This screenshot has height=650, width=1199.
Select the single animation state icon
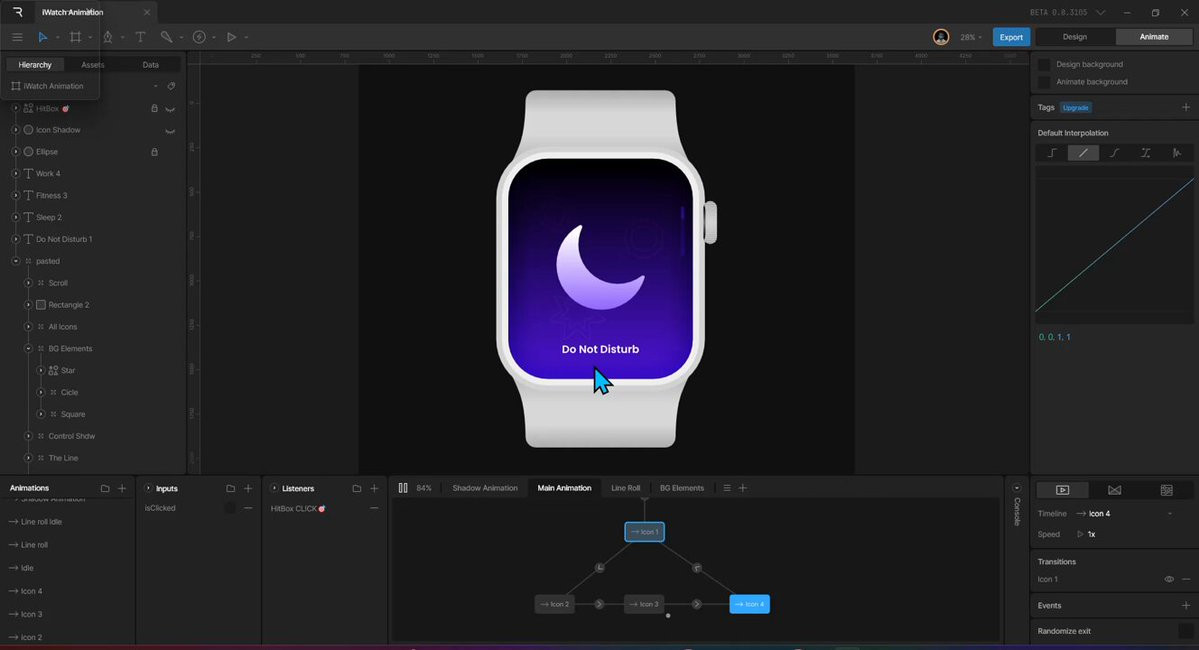1062,490
